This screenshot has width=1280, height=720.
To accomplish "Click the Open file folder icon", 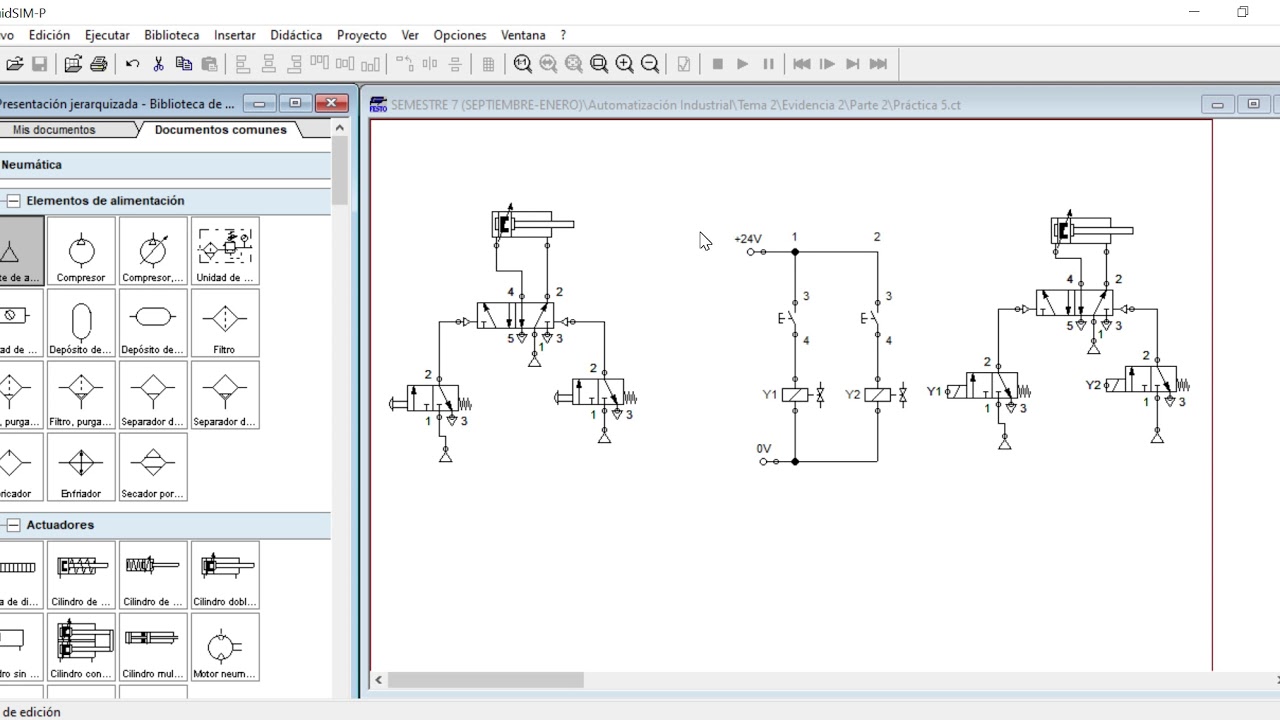I will (x=14, y=64).
